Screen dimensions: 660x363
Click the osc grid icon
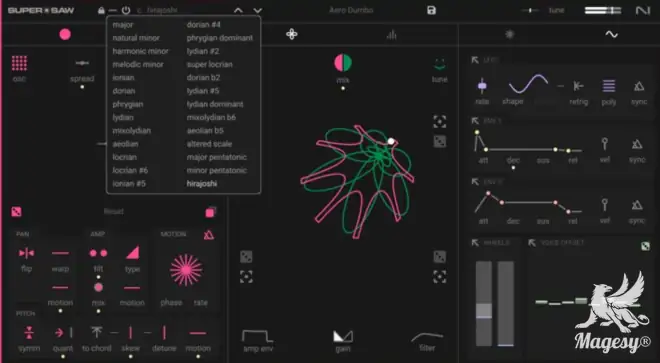tap(19, 63)
